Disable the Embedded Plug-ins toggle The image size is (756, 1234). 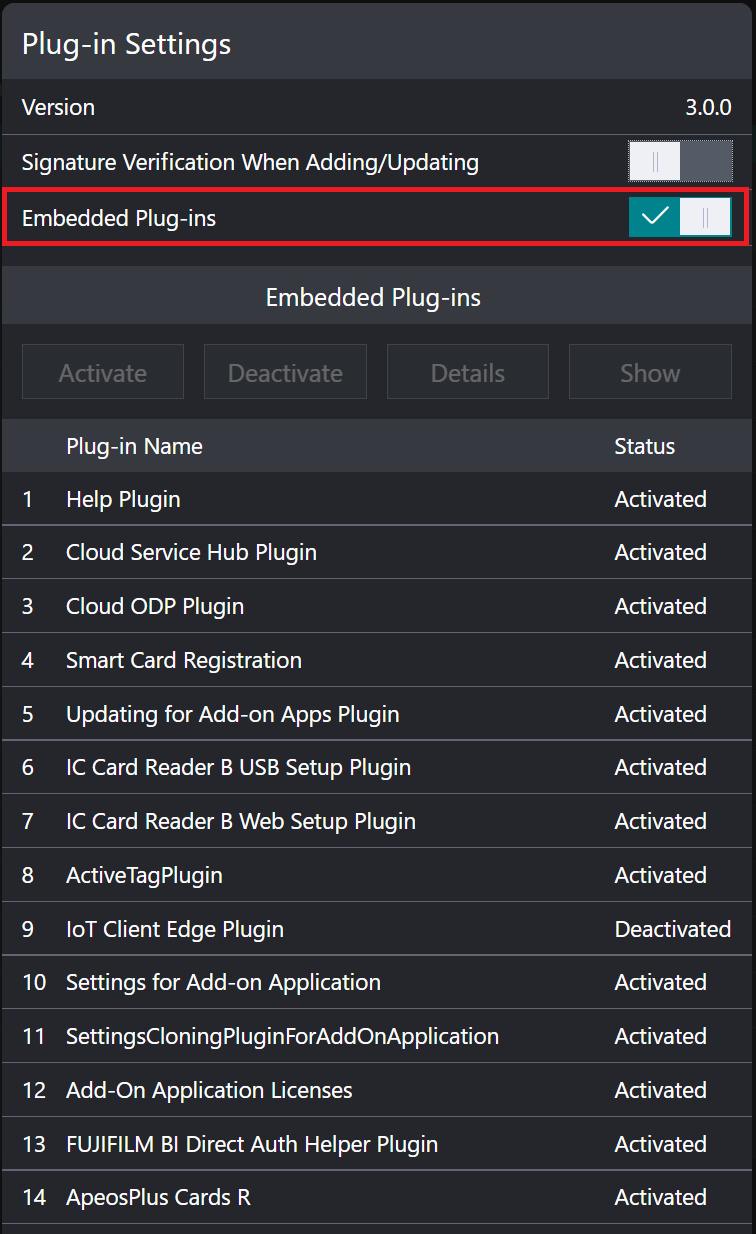tap(680, 217)
